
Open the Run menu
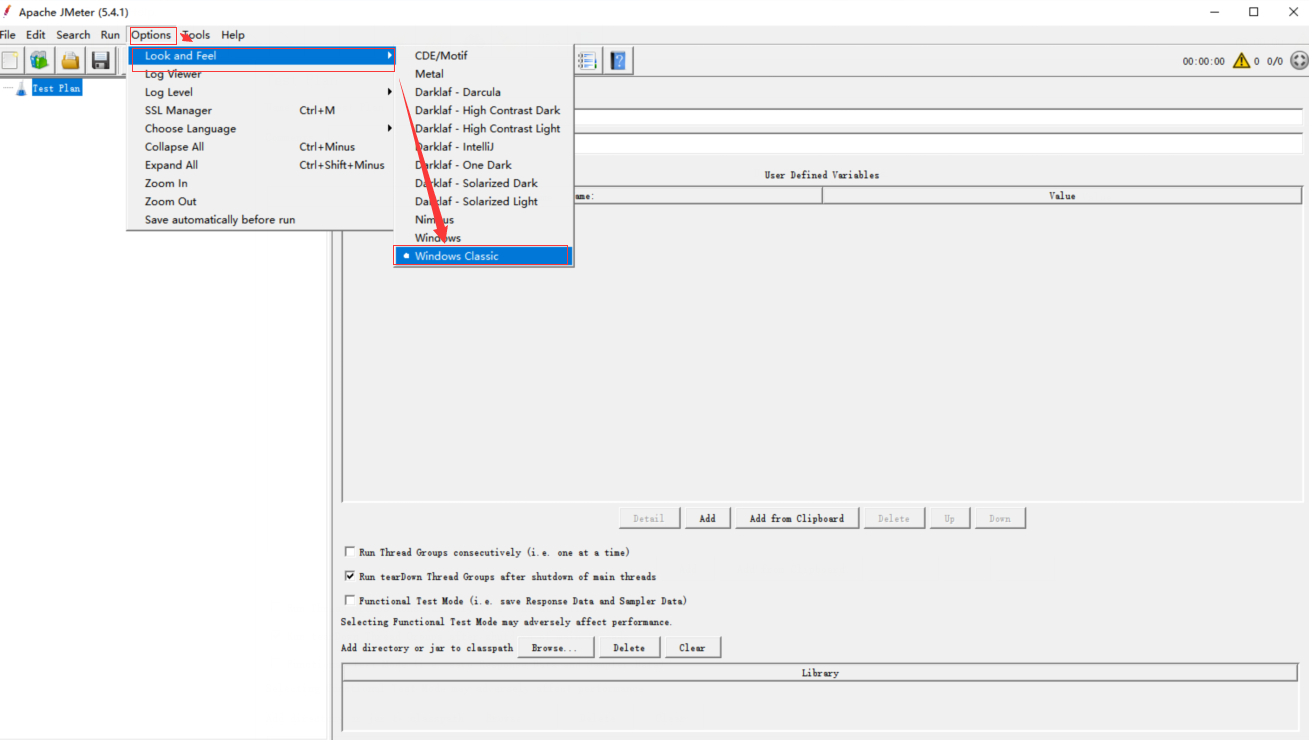[x=110, y=35]
